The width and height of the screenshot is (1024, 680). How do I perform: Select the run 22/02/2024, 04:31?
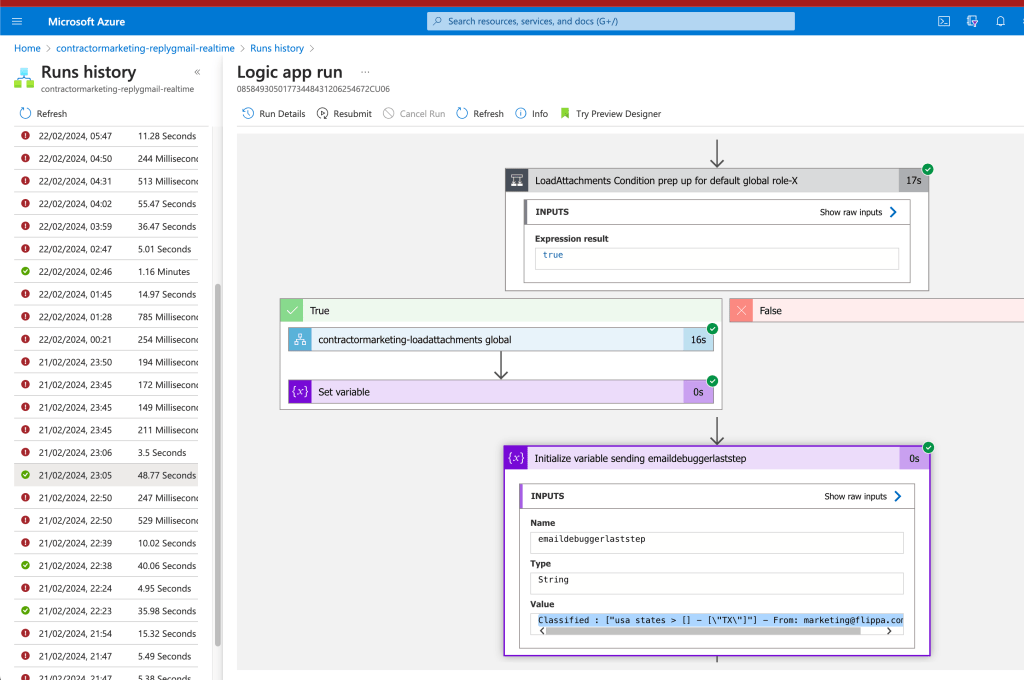106,181
